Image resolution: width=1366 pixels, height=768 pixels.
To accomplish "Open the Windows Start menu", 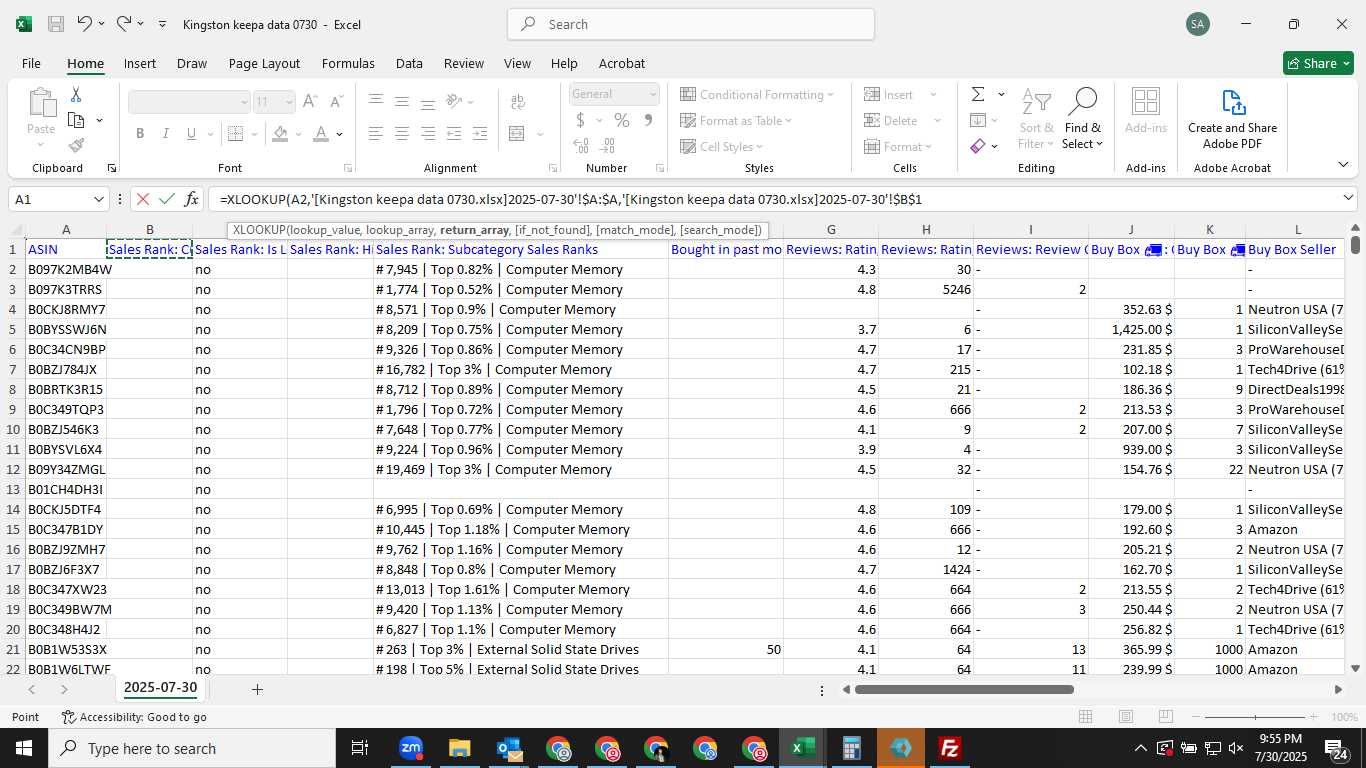I will [23, 748].
